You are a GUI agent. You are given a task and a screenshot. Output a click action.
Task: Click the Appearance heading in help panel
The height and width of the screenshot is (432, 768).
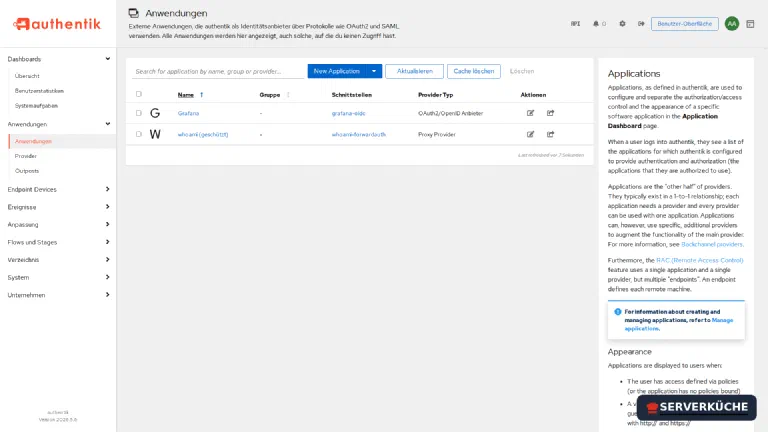pyautogui.click(x=629, y=352)
